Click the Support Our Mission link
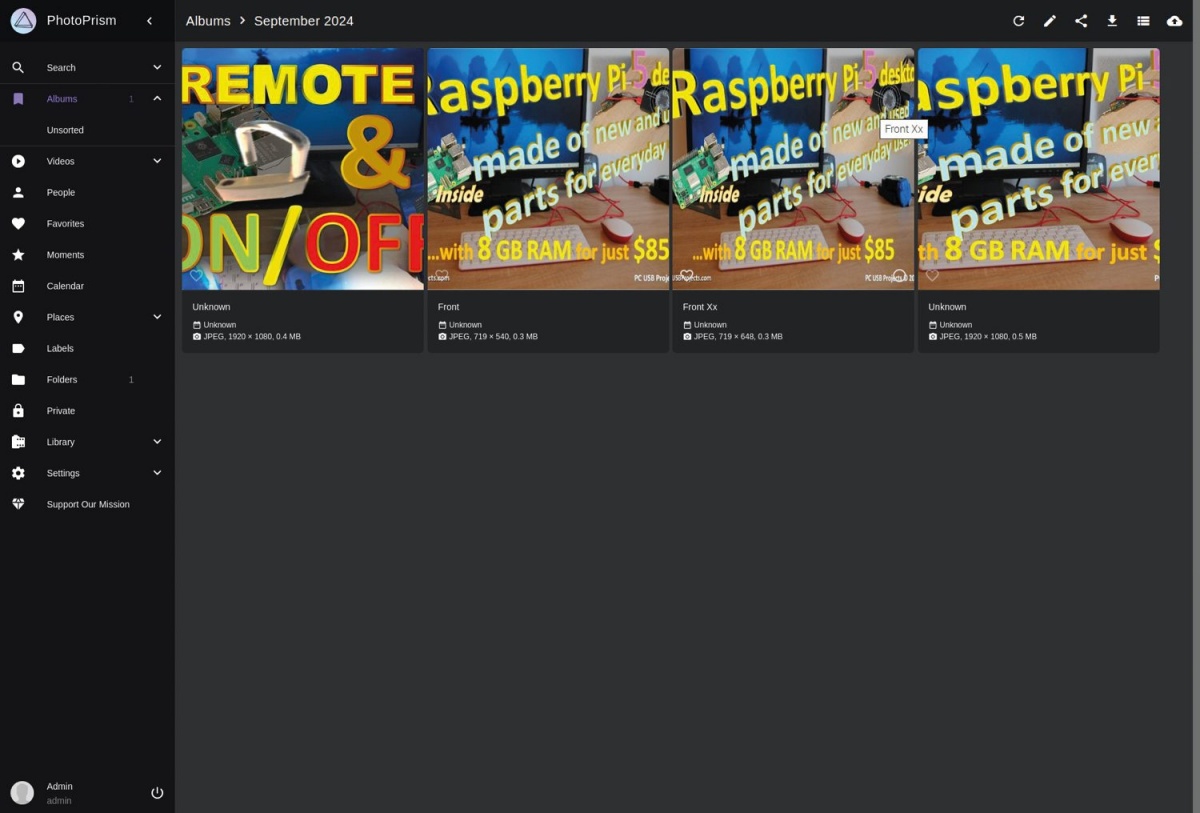The height and width of the screenshot is (813, 1200). (88, 504)
